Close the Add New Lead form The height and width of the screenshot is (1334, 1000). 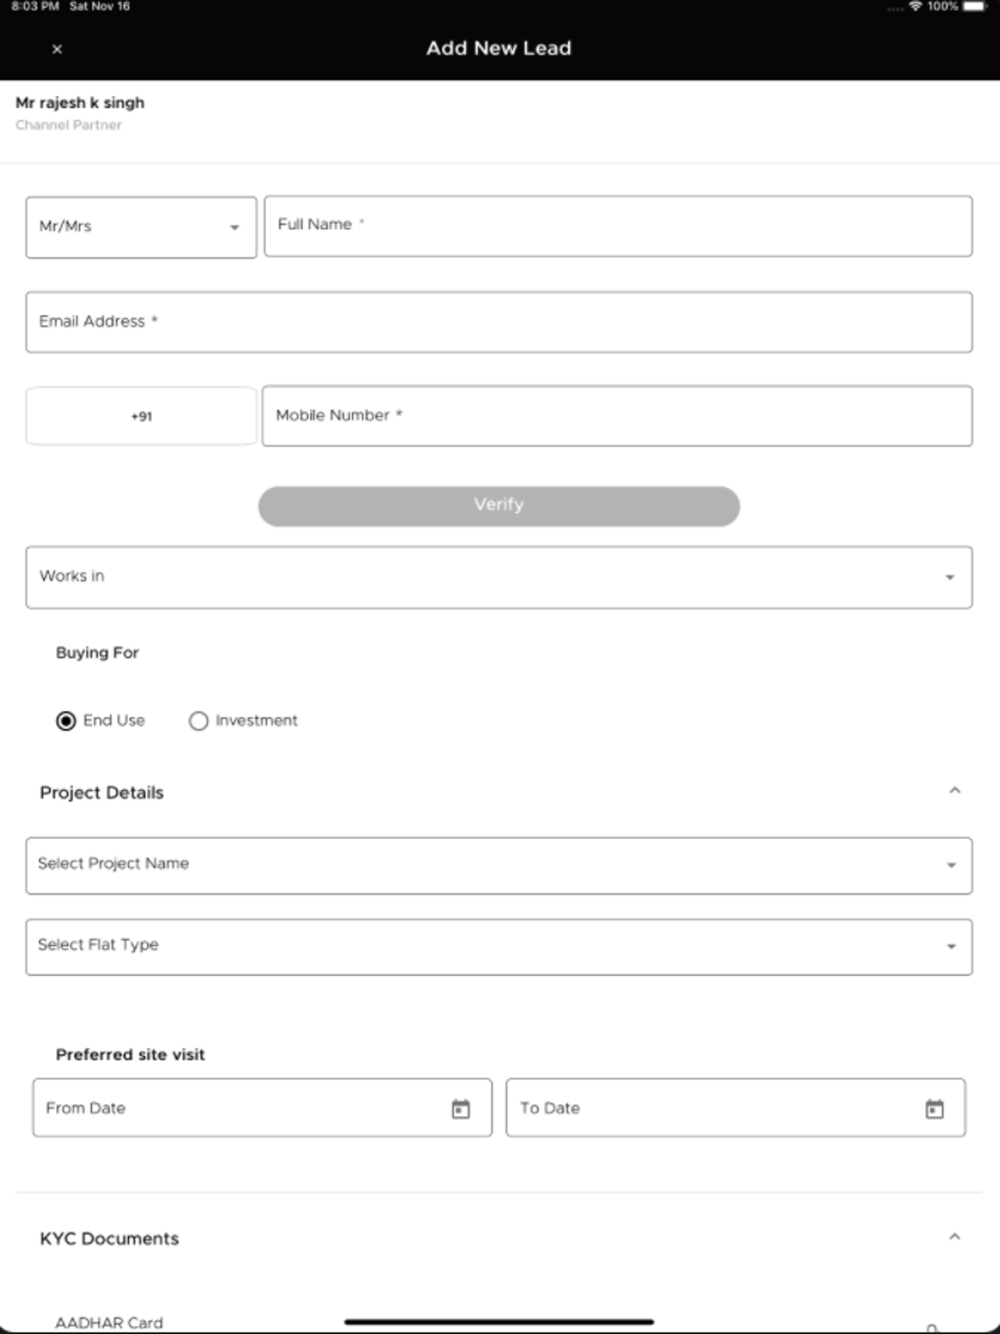tap(57, 49)
